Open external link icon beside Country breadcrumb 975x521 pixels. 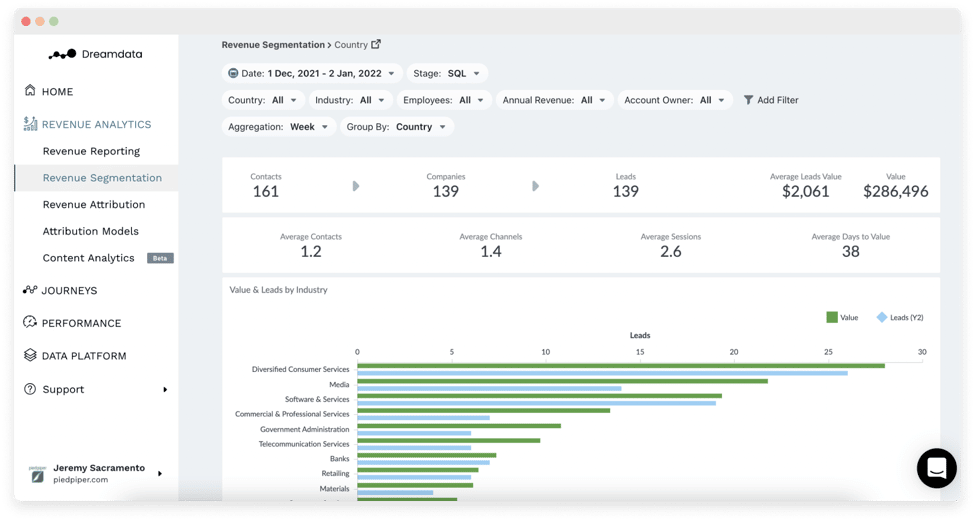coord(376,44)
